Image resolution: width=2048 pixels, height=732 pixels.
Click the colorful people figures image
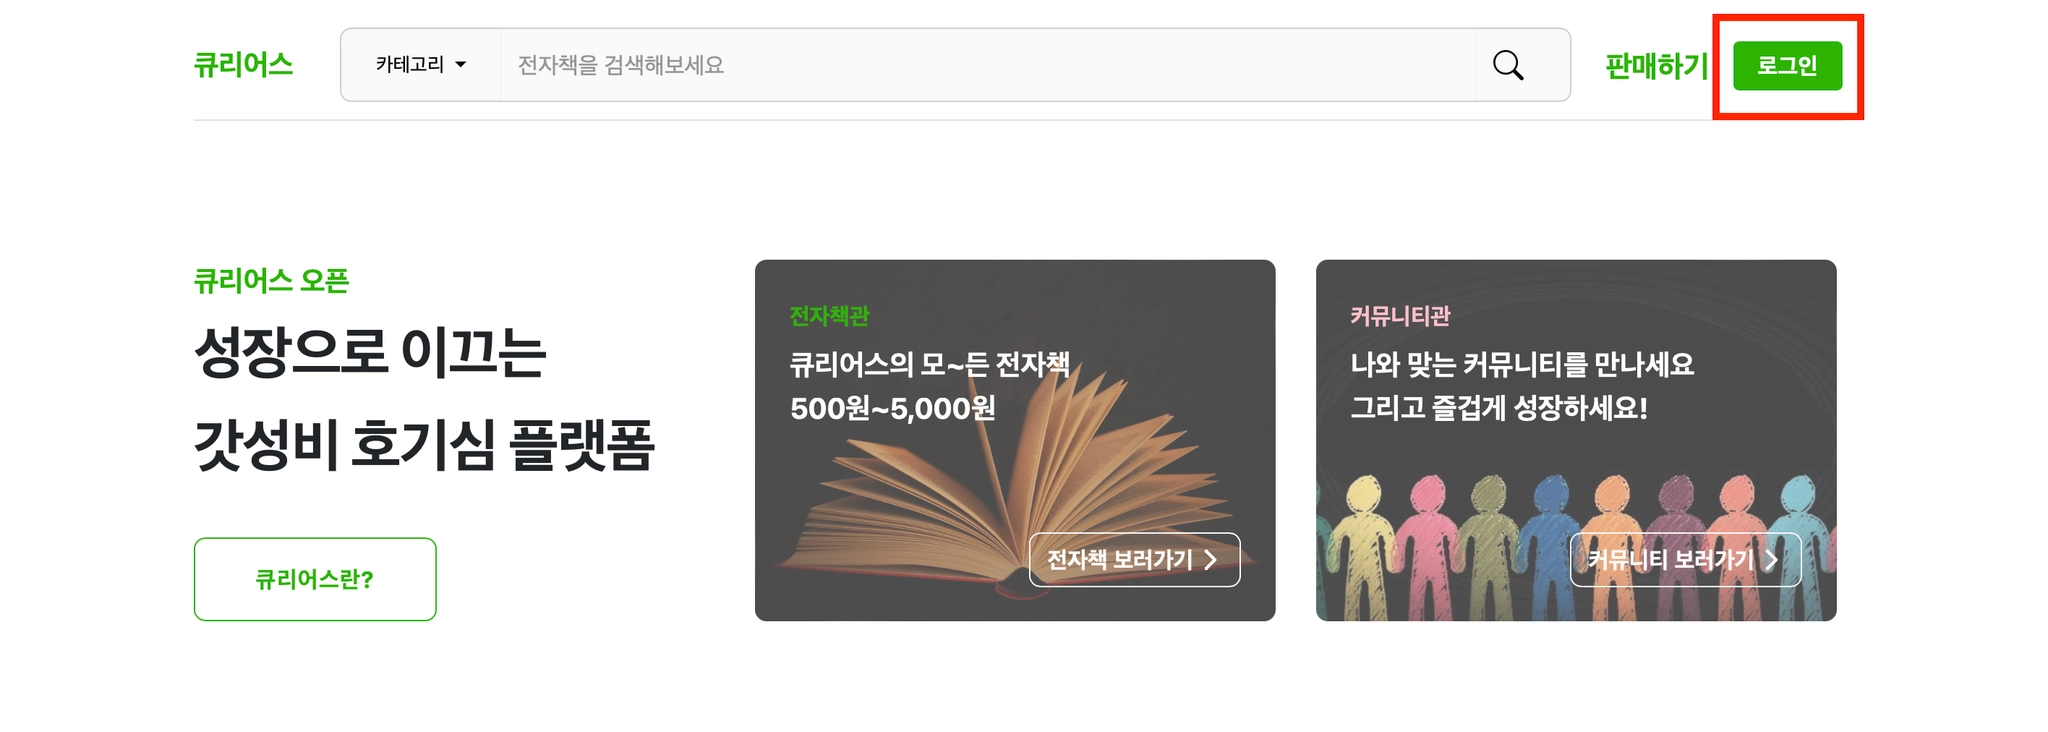[1576, 545]
